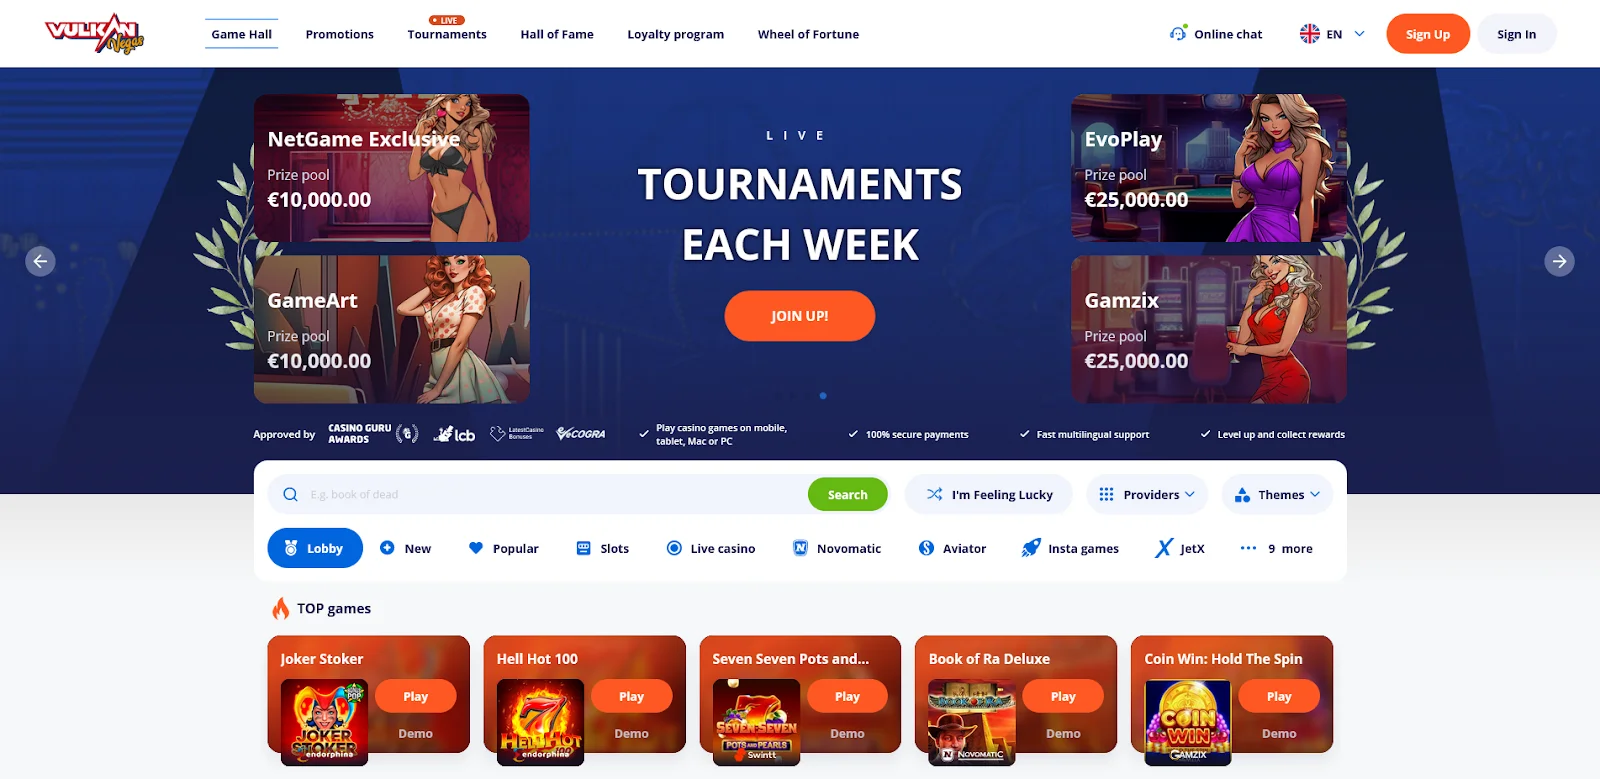Open the EN language selector
This screenshot has height=779, width=1600.
point(1332,34)
